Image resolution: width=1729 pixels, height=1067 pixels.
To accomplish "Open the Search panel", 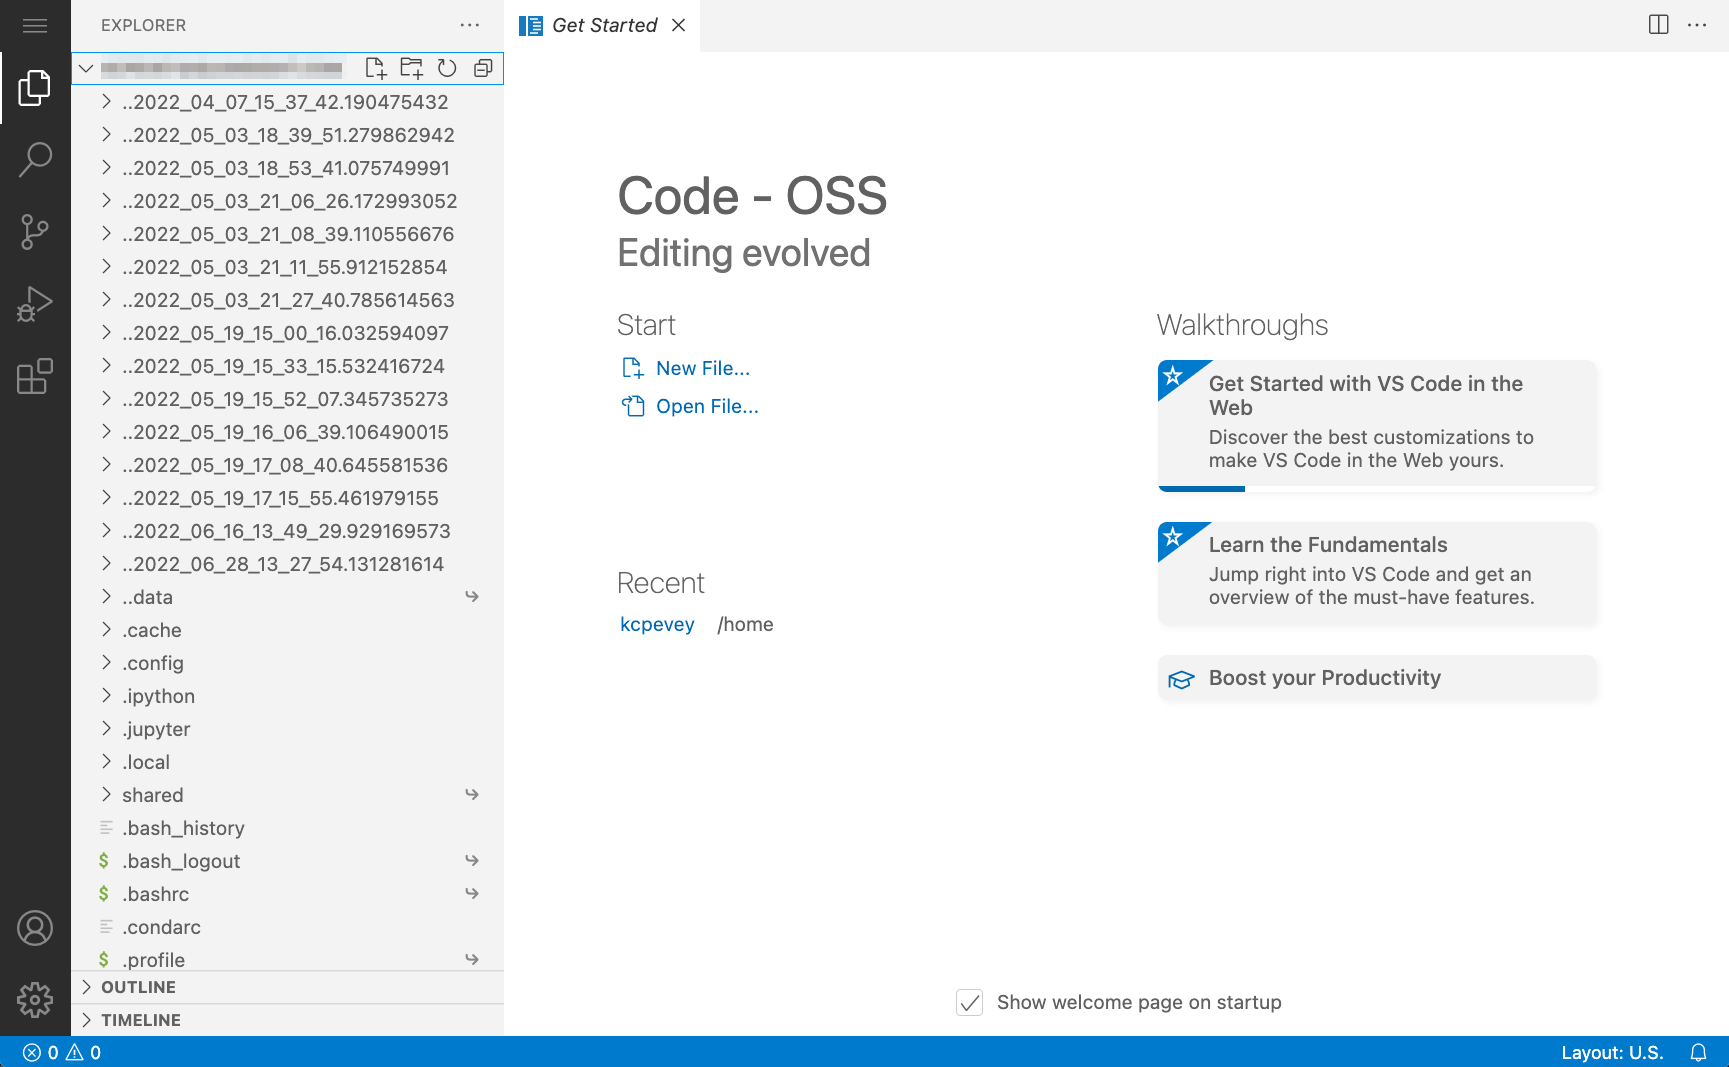I will click(35, 159).
